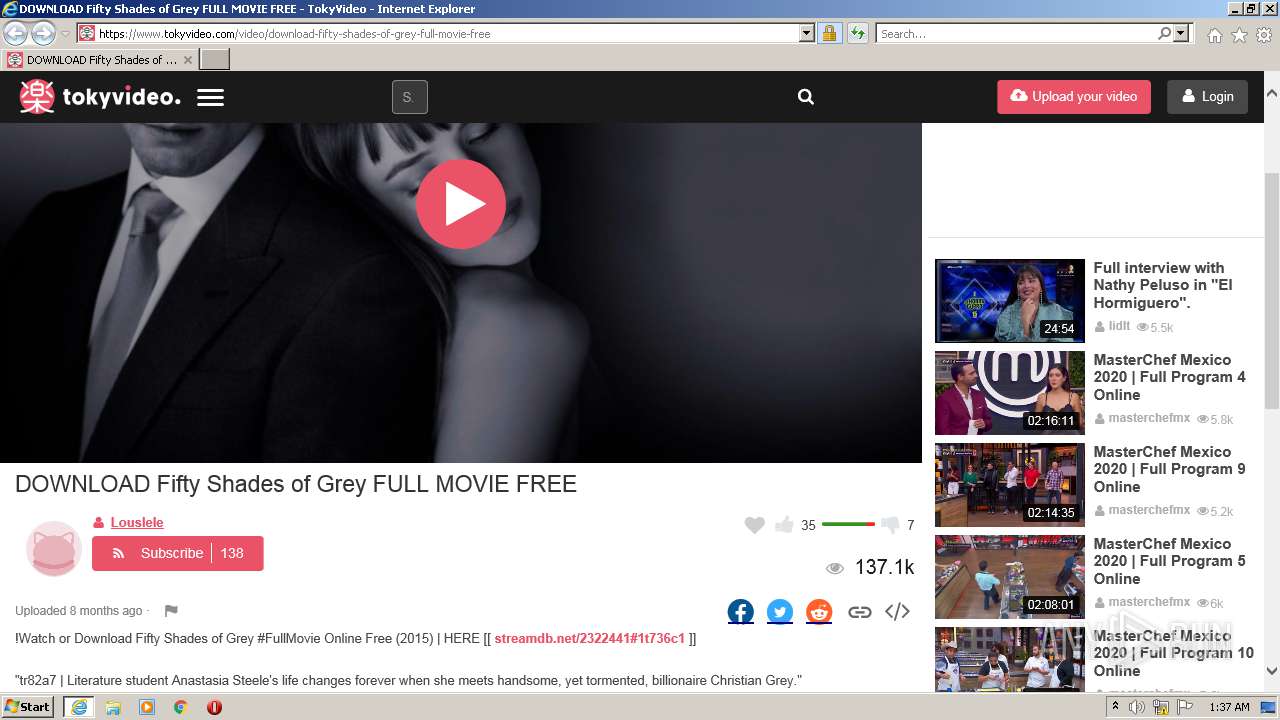
Task: Report video with the flag icon
Action: tap(171, 611)
